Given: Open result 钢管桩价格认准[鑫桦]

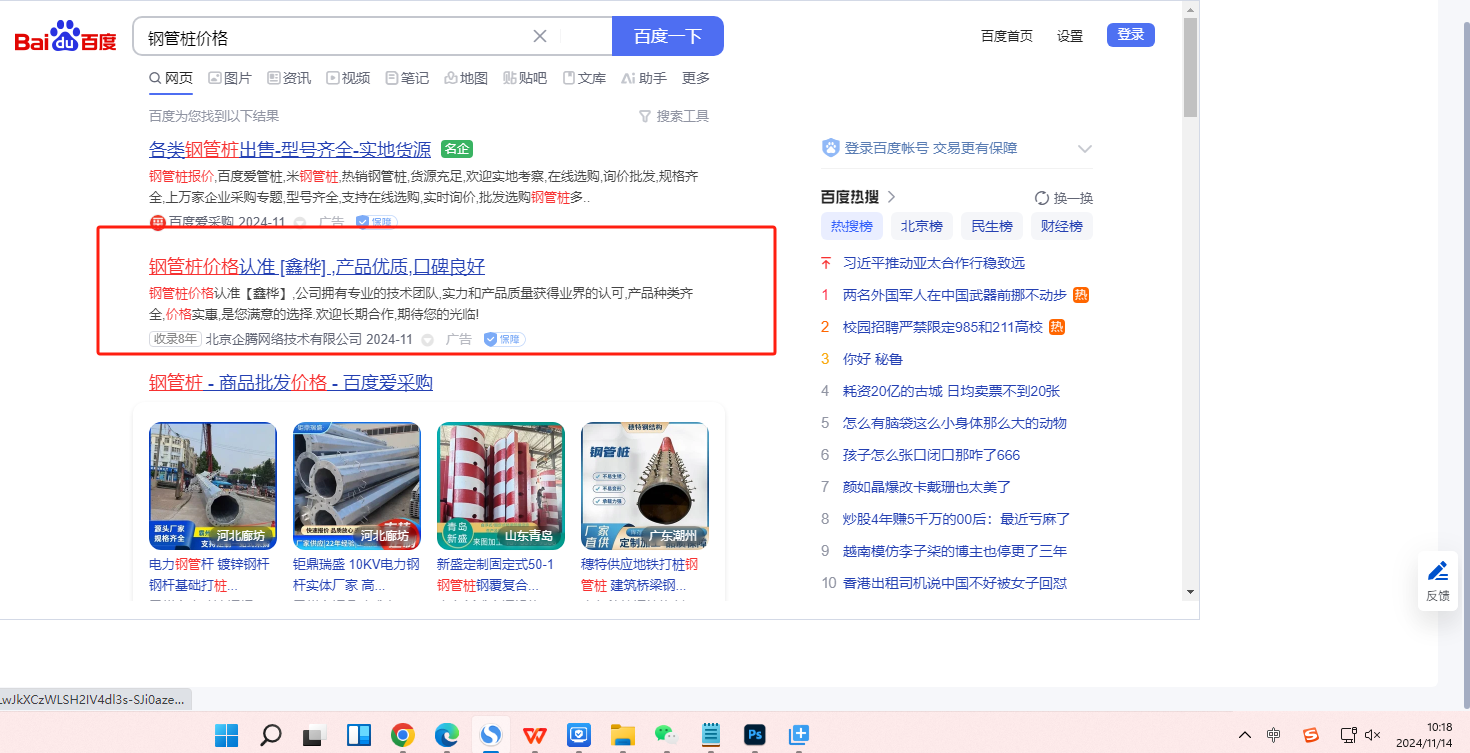Looking at the screenshot, I should (317, 267).
